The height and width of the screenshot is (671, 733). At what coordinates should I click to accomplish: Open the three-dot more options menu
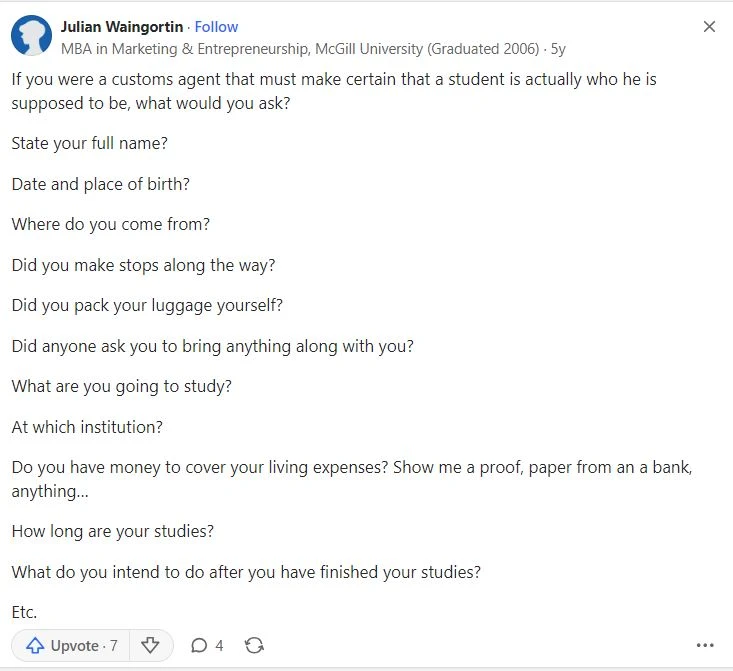pyautogui.click(x=705, y=646)
